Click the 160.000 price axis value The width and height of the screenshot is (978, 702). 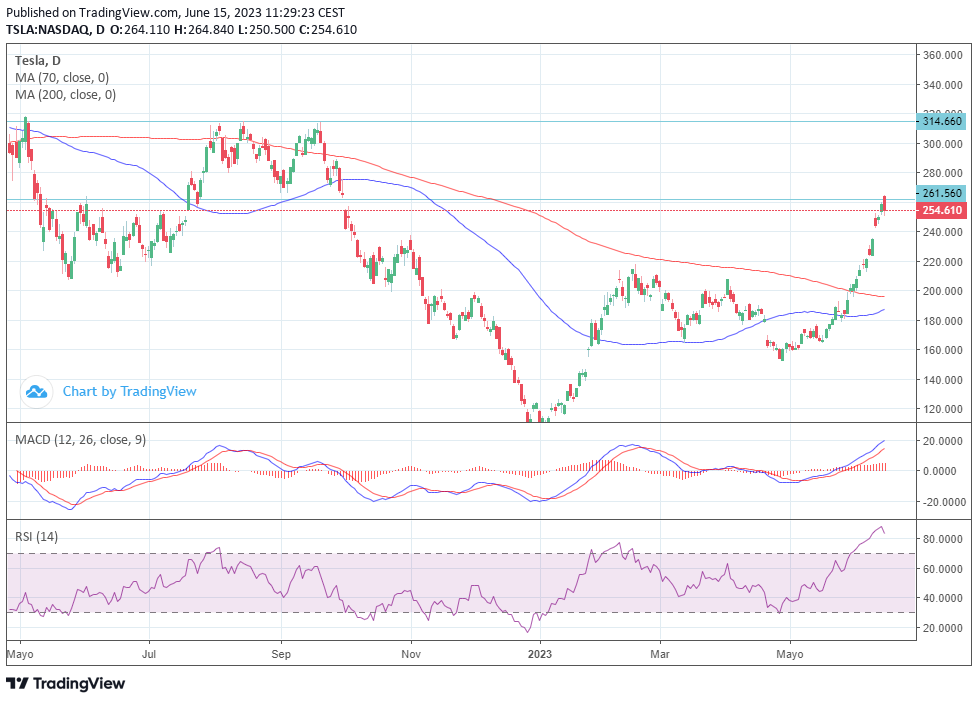tap(942, 350)
